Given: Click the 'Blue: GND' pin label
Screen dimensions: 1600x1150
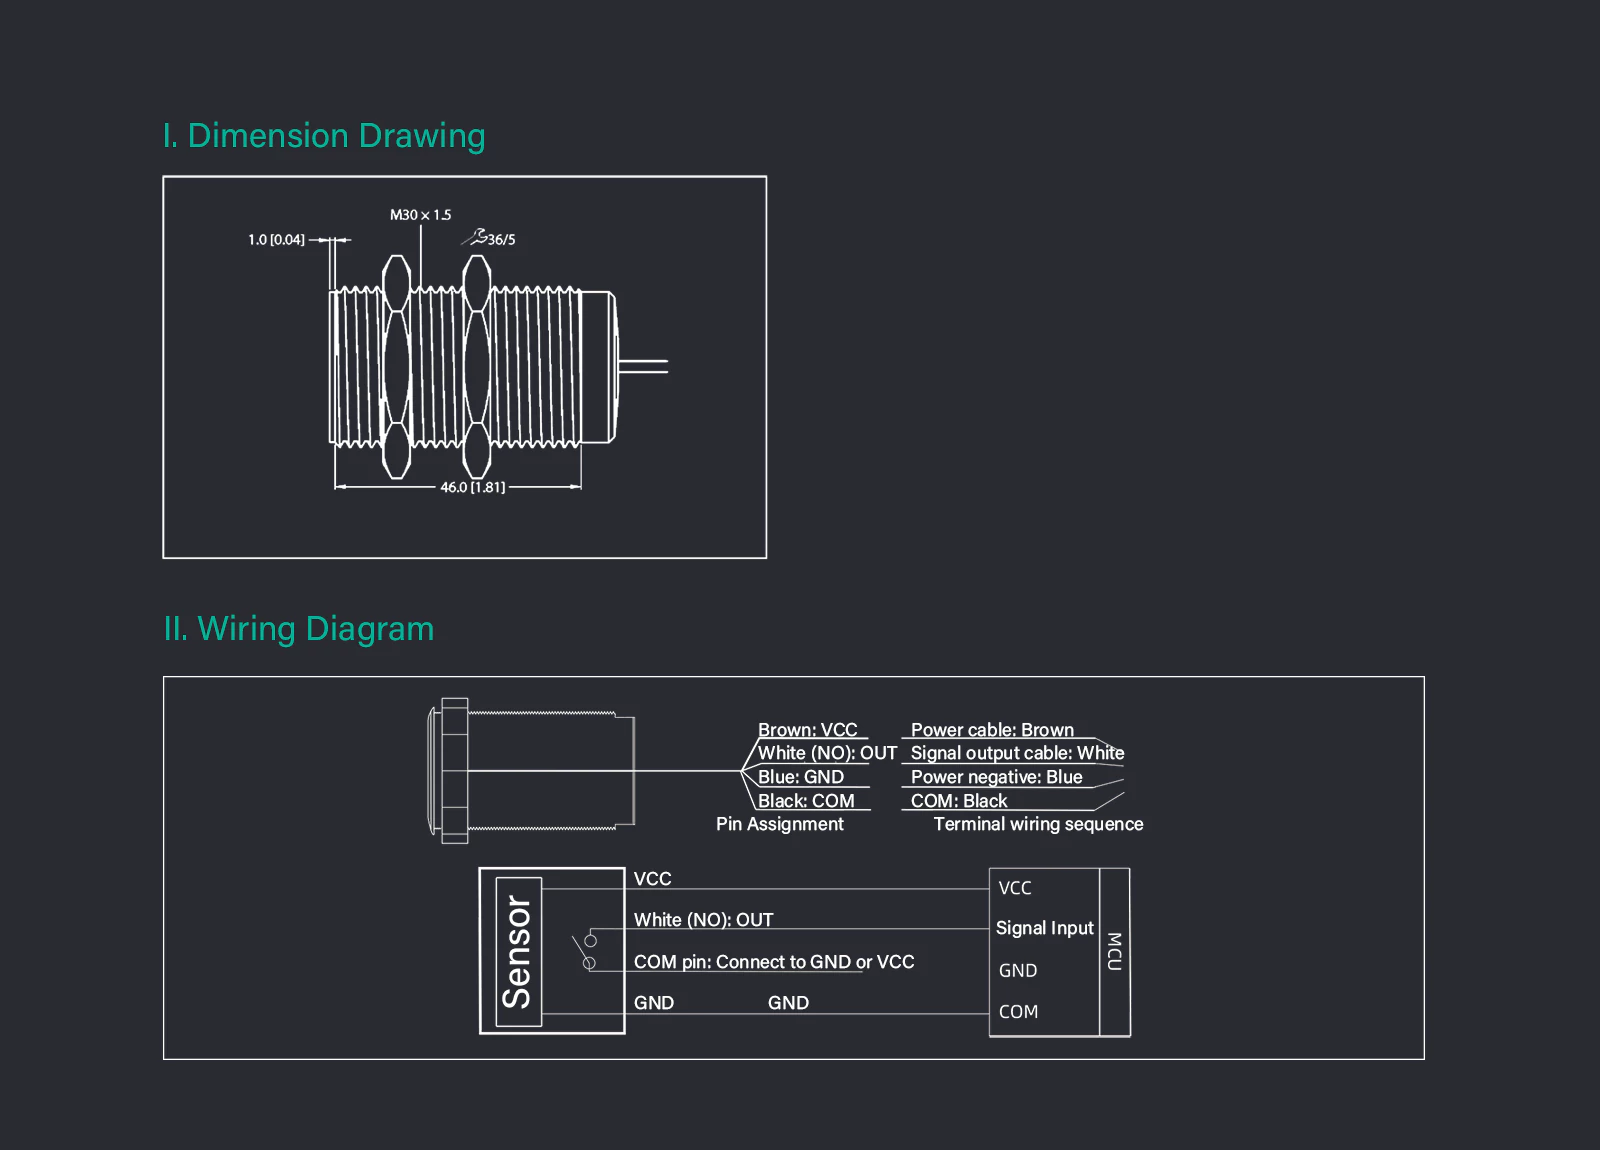Looking at the screenshot, I should (801, 777).
